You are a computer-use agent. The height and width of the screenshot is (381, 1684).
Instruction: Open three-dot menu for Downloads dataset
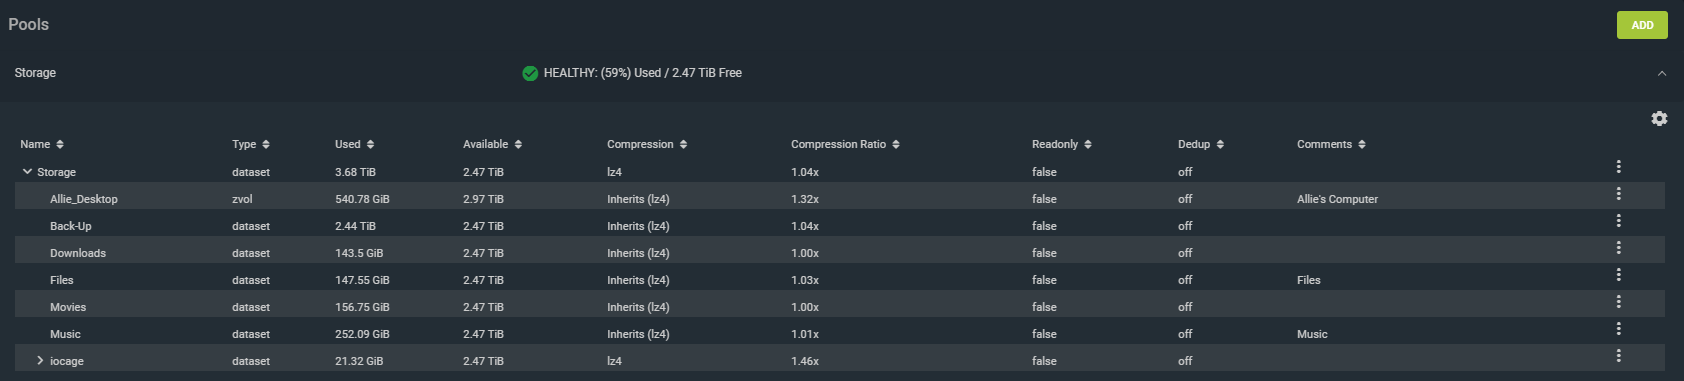1618,248
